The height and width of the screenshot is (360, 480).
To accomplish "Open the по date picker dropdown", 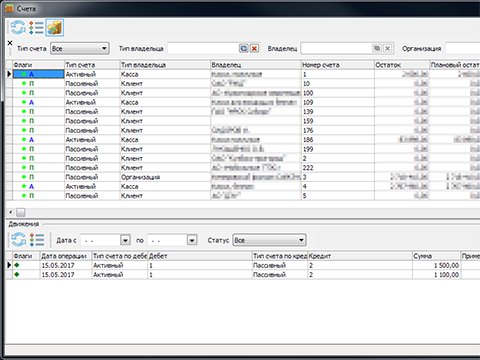I will pyautogui.click(x=192, y=240).
